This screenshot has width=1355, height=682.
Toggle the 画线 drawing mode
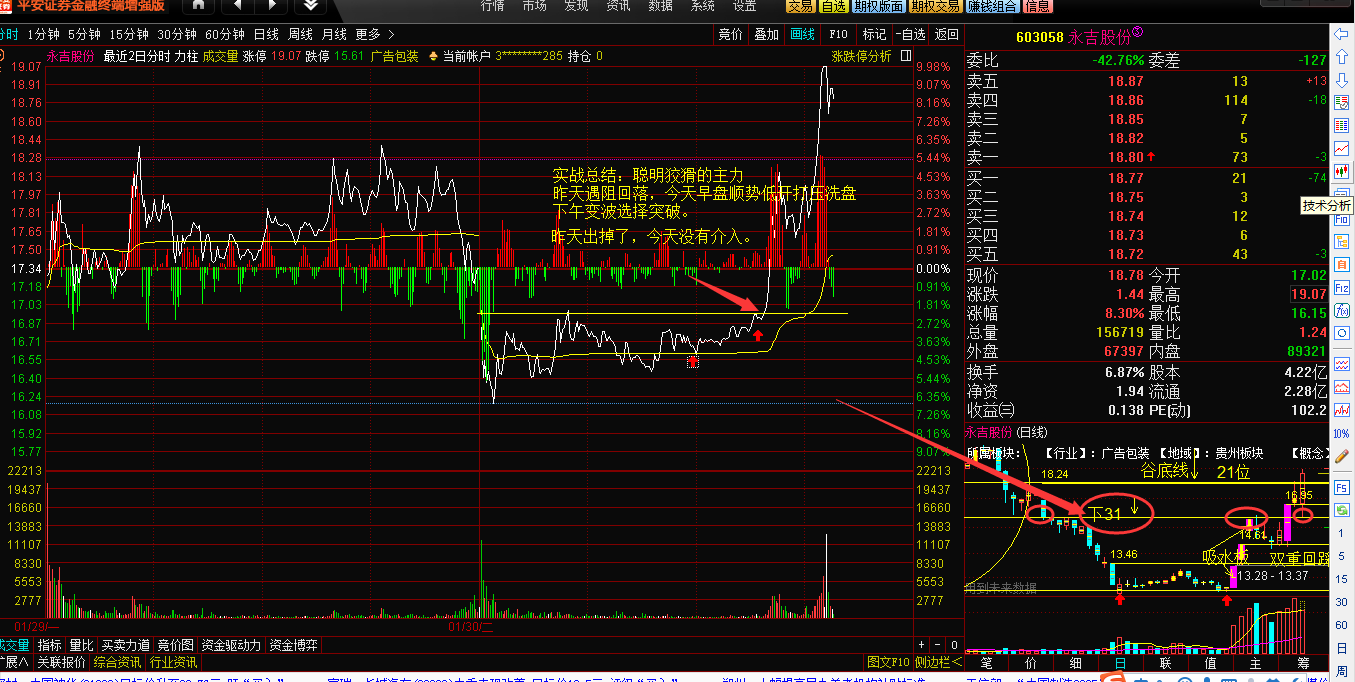[802, 34]
